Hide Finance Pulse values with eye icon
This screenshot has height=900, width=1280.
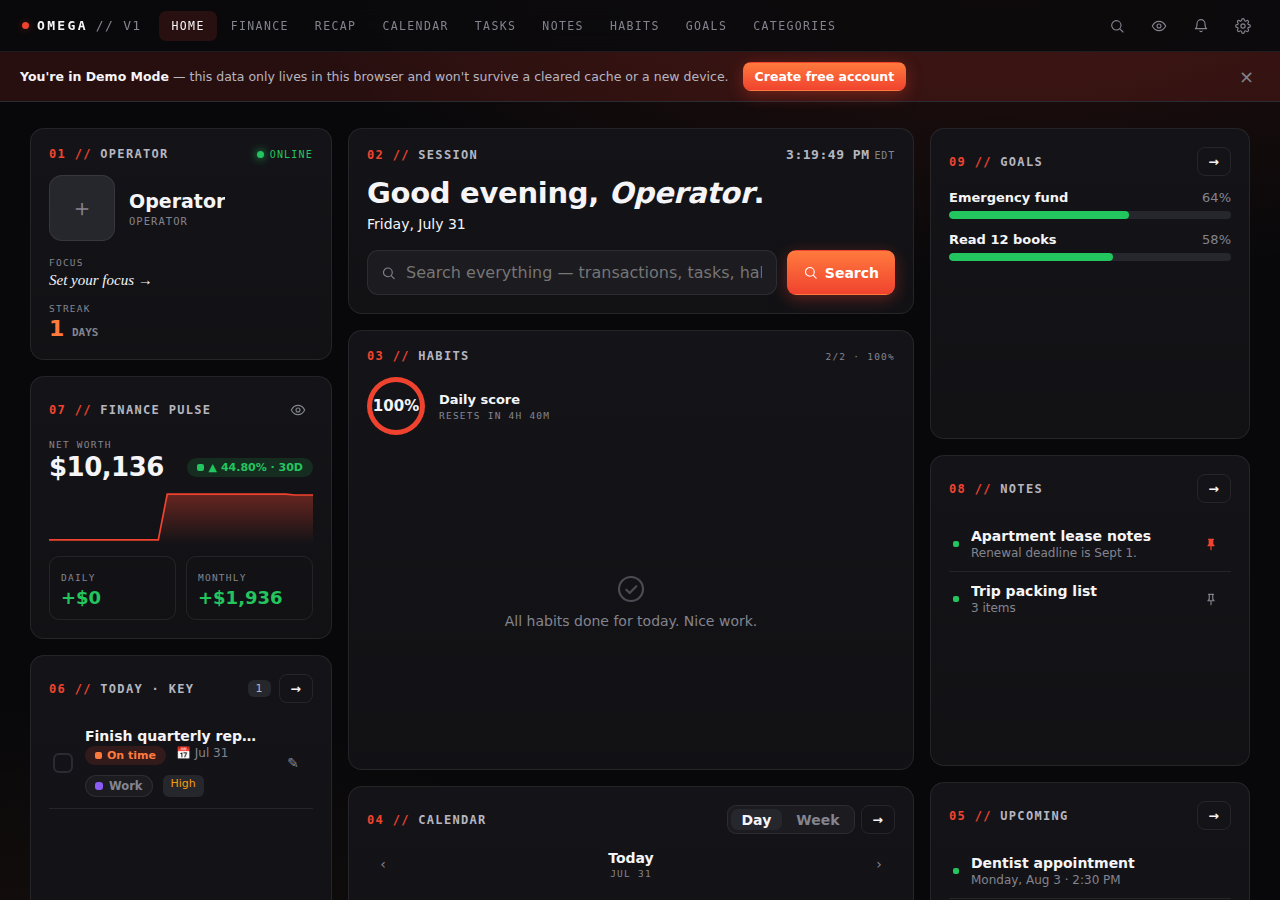pos(298,410)
